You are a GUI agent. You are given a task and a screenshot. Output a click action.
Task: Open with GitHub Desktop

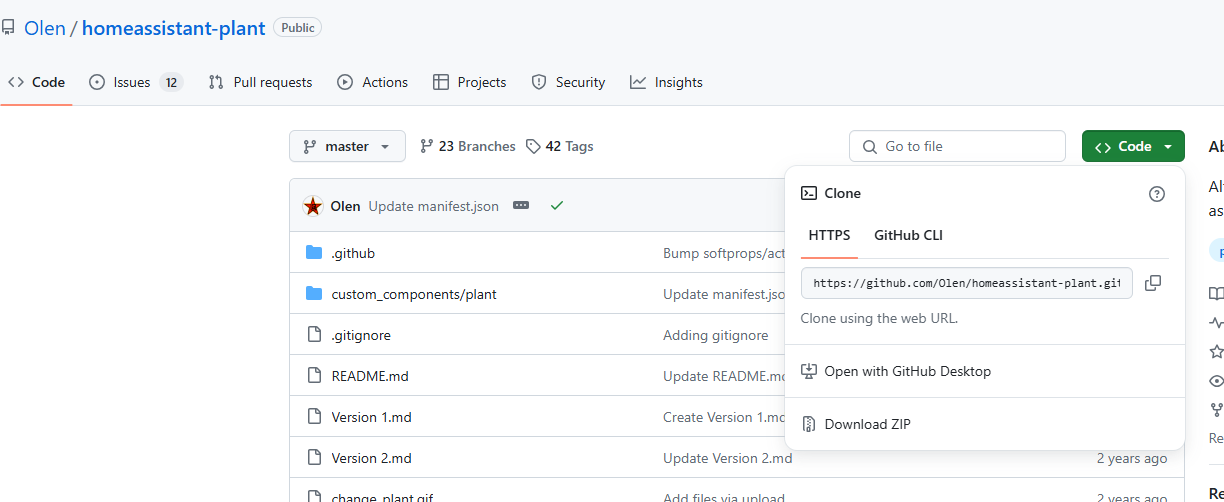click(x=907, y=371)
